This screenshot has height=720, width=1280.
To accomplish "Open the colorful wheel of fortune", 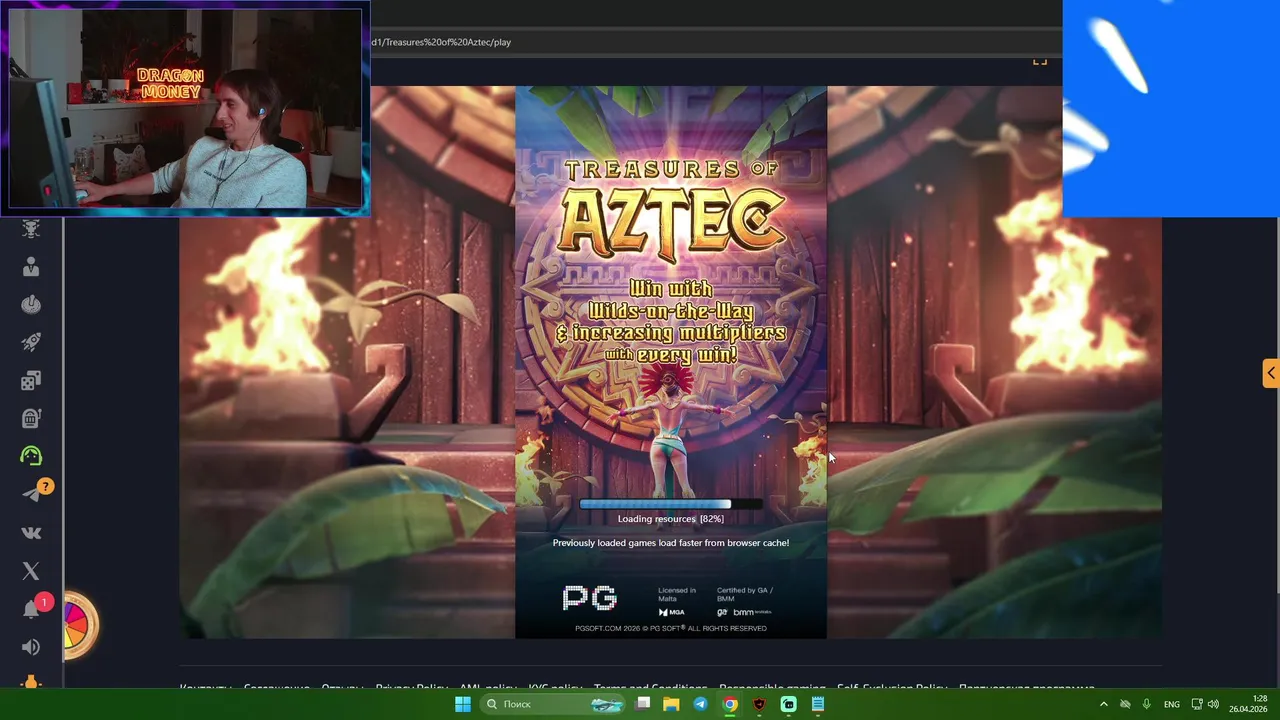I will [x=79, y=626].
